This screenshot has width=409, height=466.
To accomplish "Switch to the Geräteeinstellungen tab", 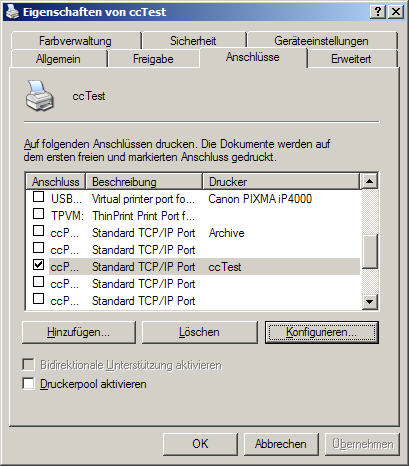I will click(321, 41).
